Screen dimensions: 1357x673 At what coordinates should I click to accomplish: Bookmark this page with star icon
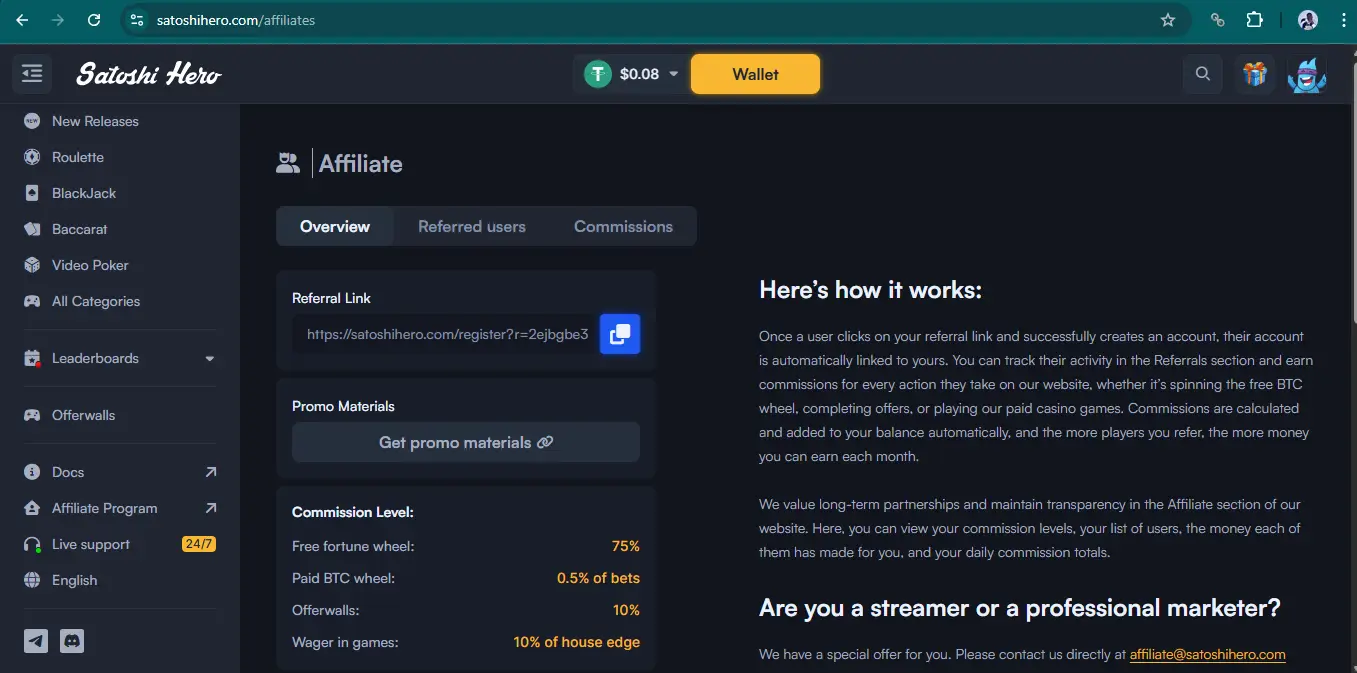tap(1167, 20)
